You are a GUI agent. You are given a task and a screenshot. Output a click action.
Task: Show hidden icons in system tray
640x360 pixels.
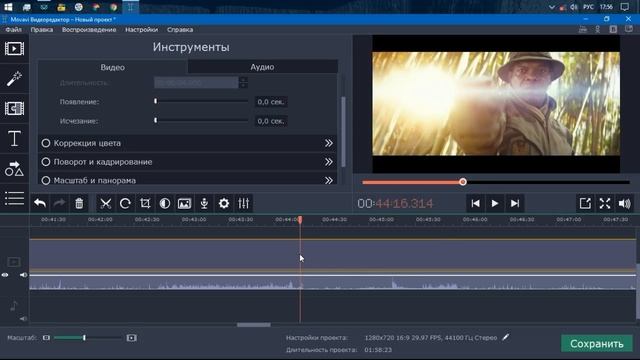pos(551,7)
